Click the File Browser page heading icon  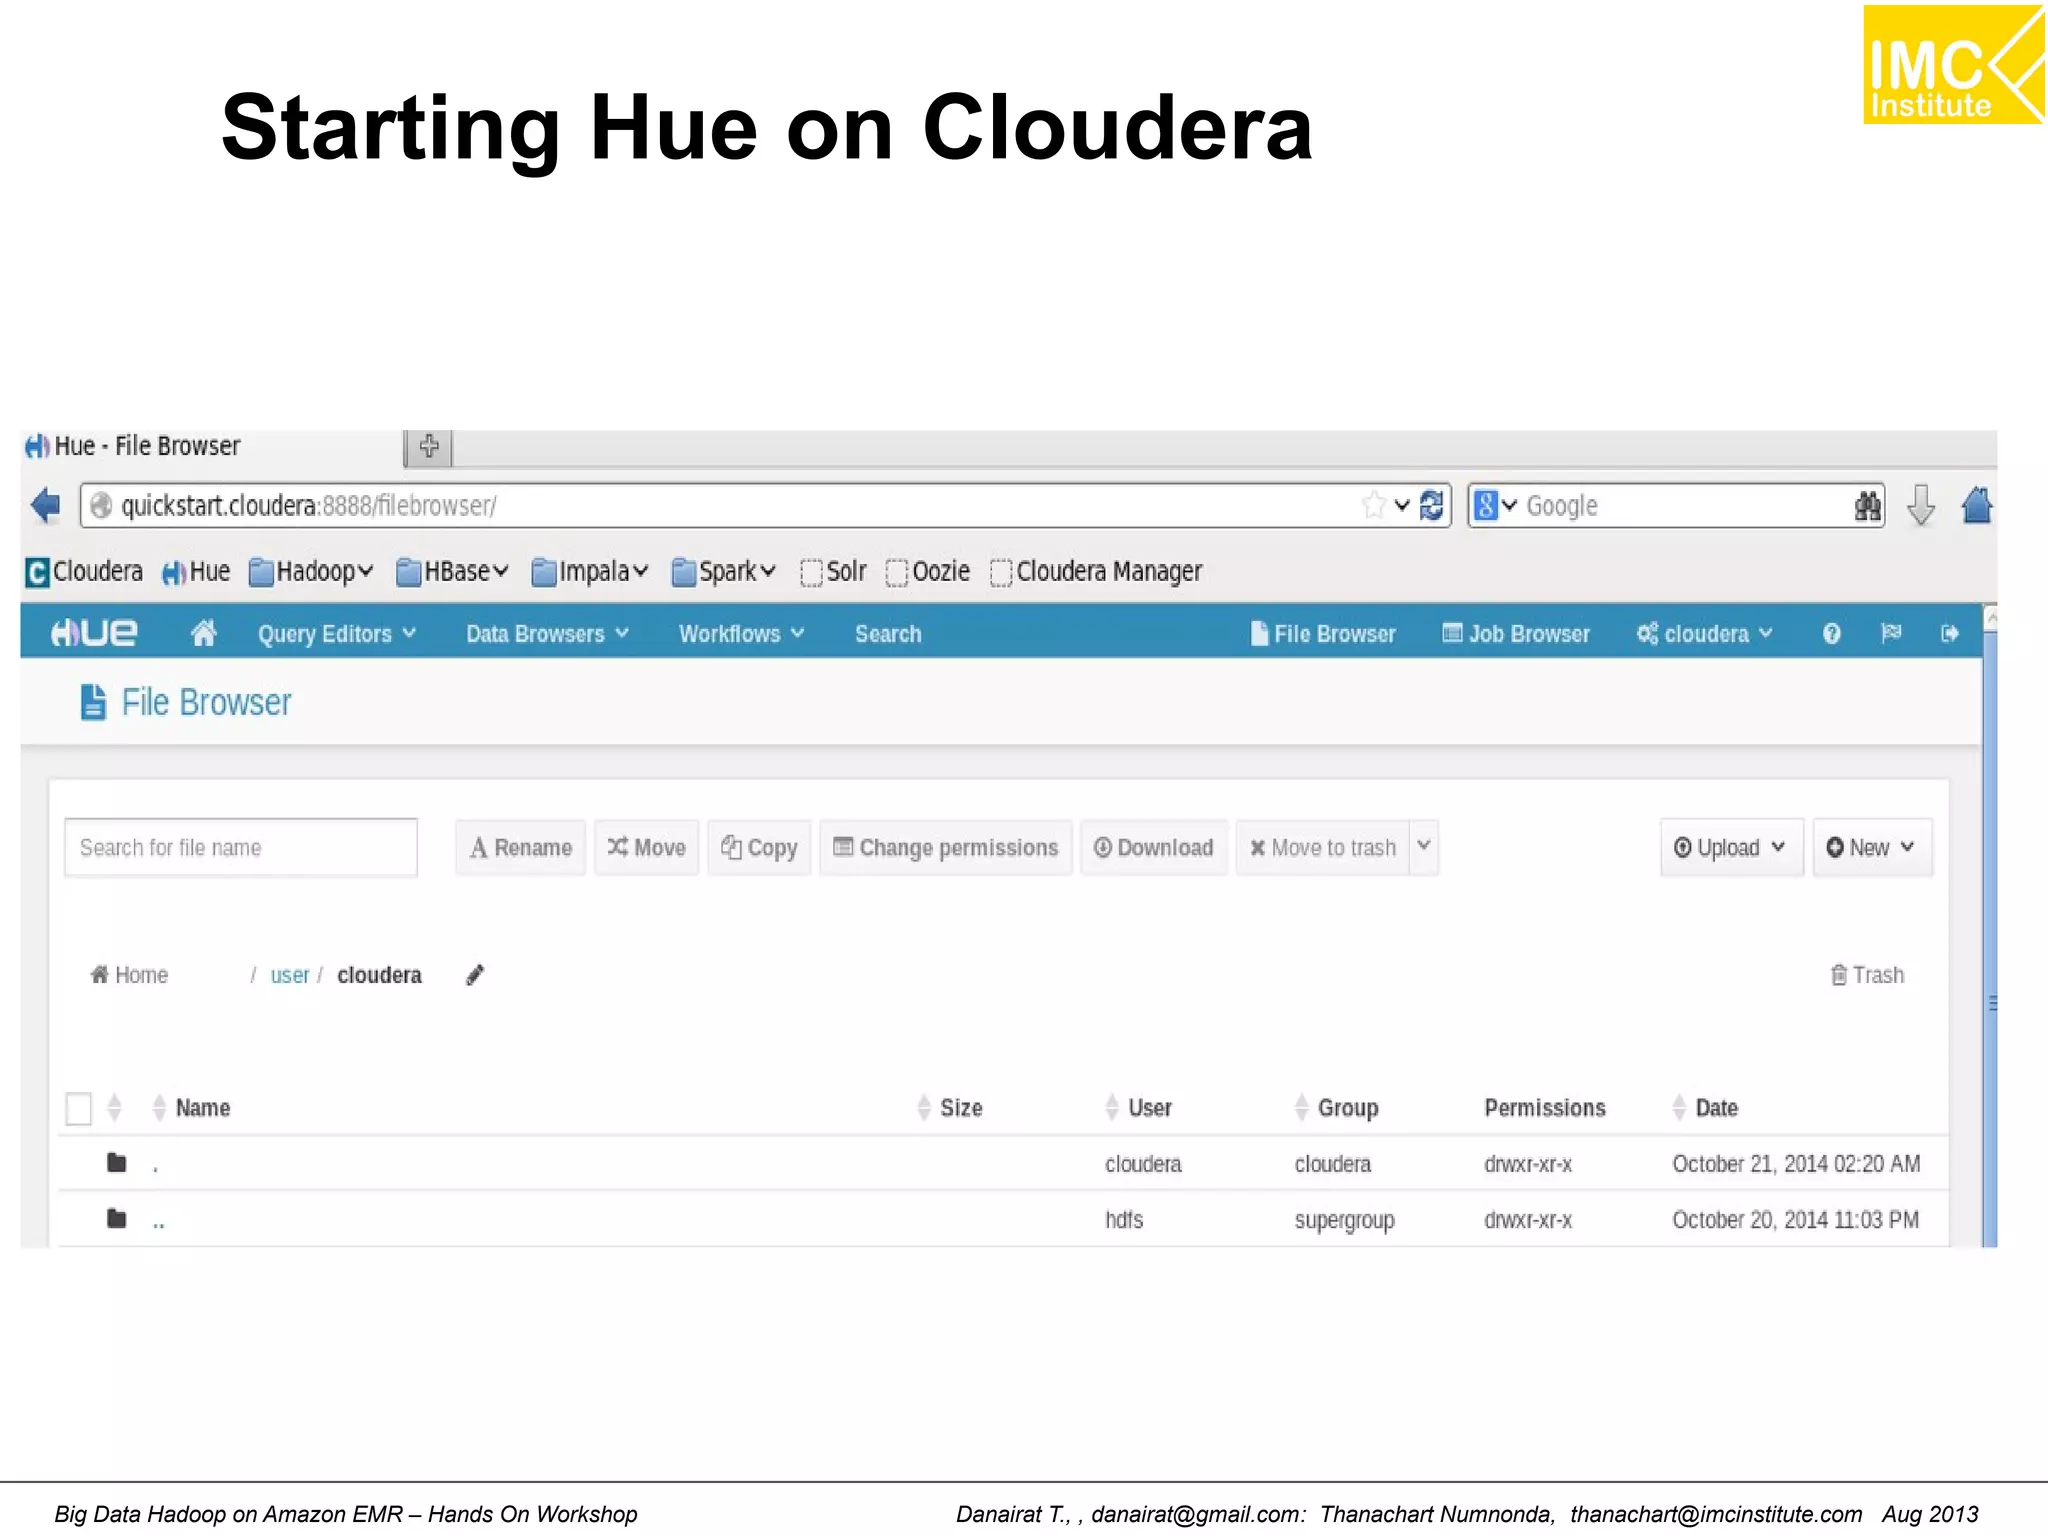tap(93, 702)
